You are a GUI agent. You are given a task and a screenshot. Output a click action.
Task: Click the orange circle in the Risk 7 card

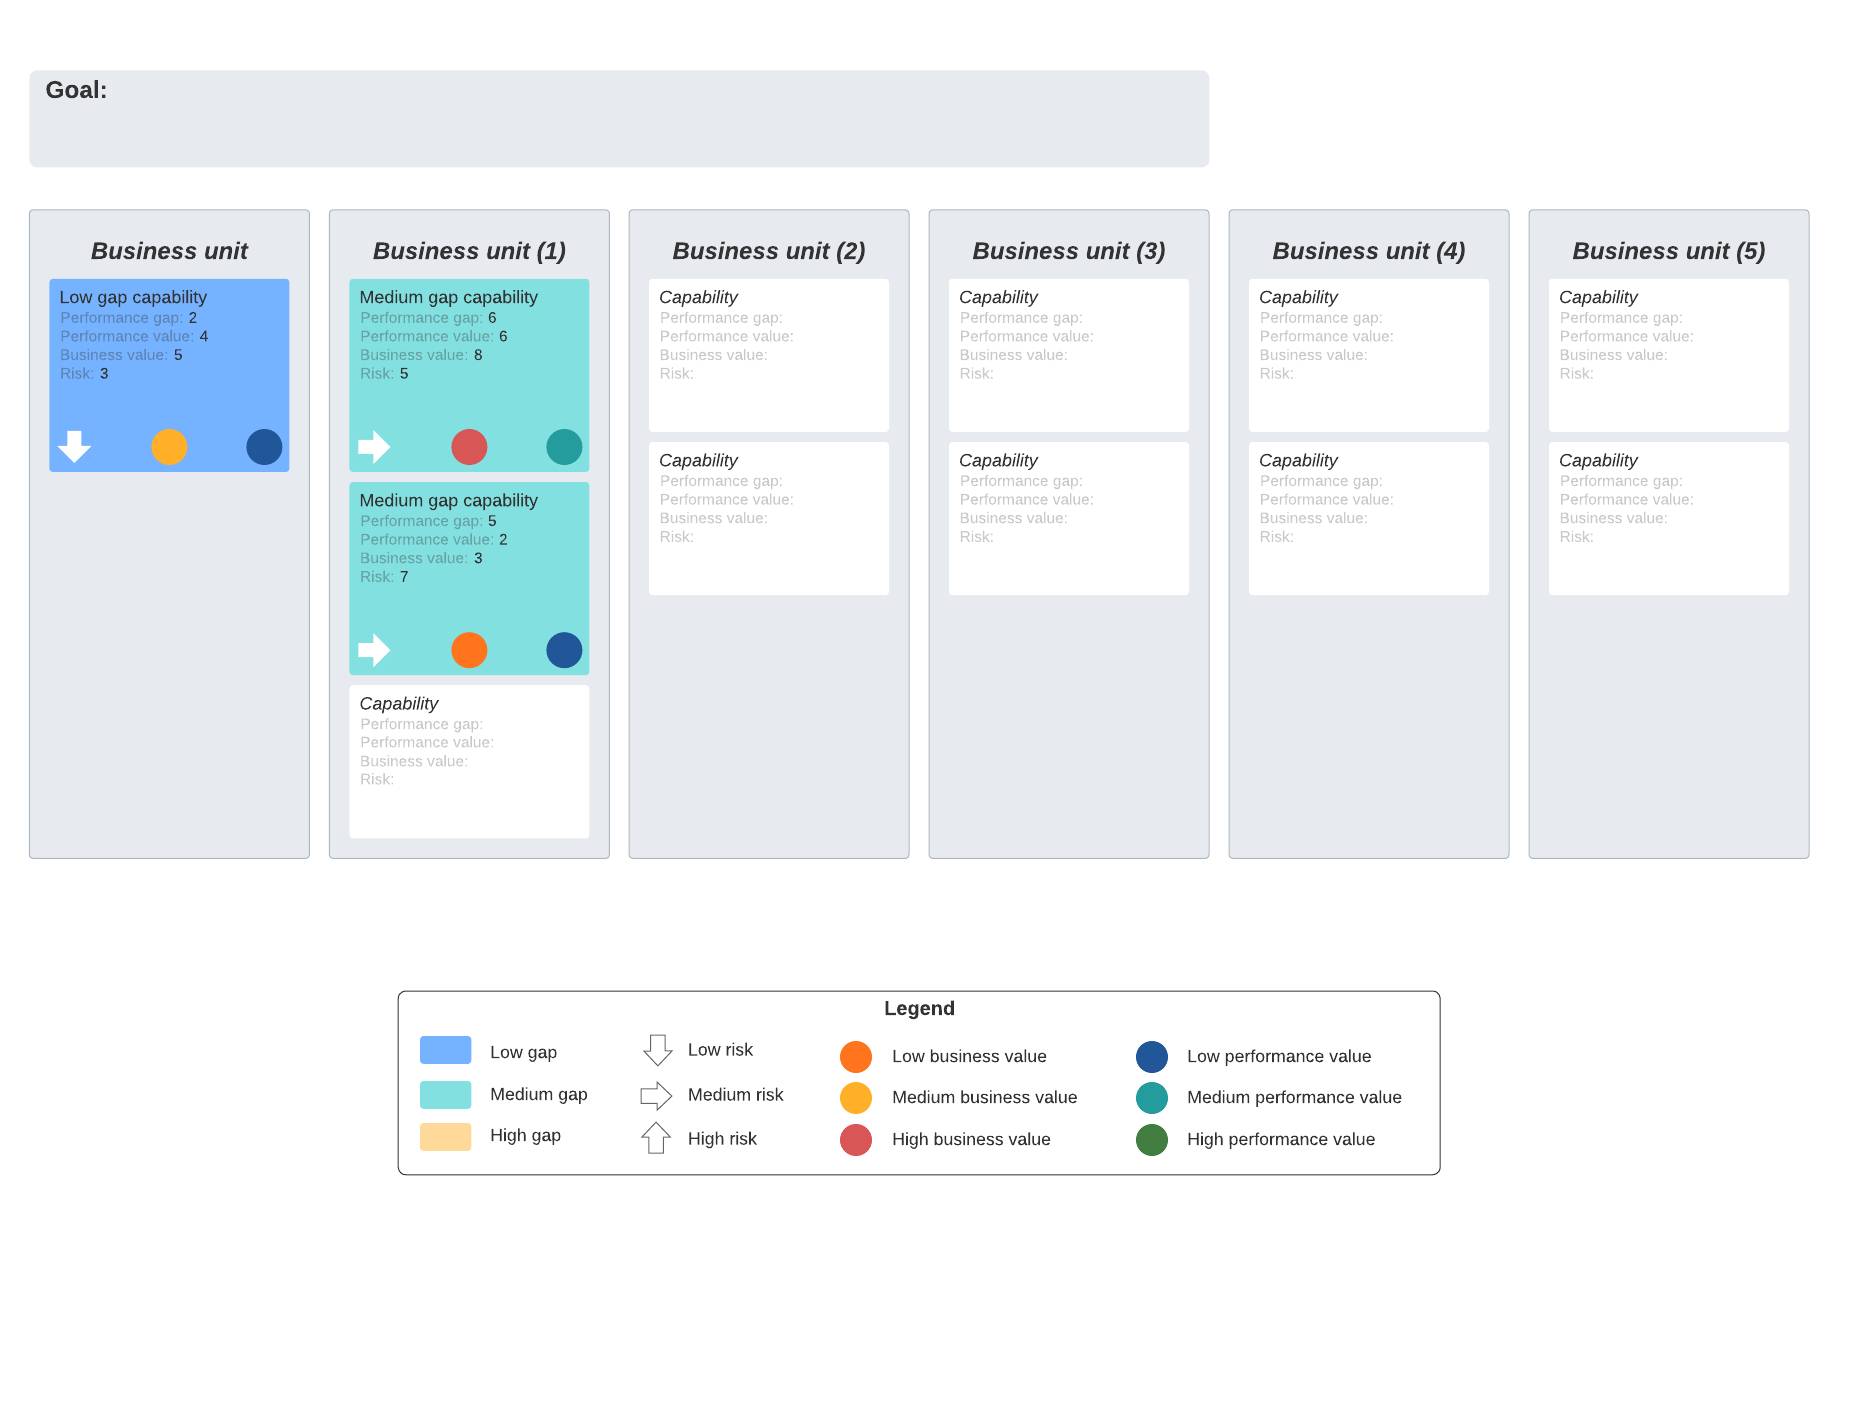tap(469, 650)
